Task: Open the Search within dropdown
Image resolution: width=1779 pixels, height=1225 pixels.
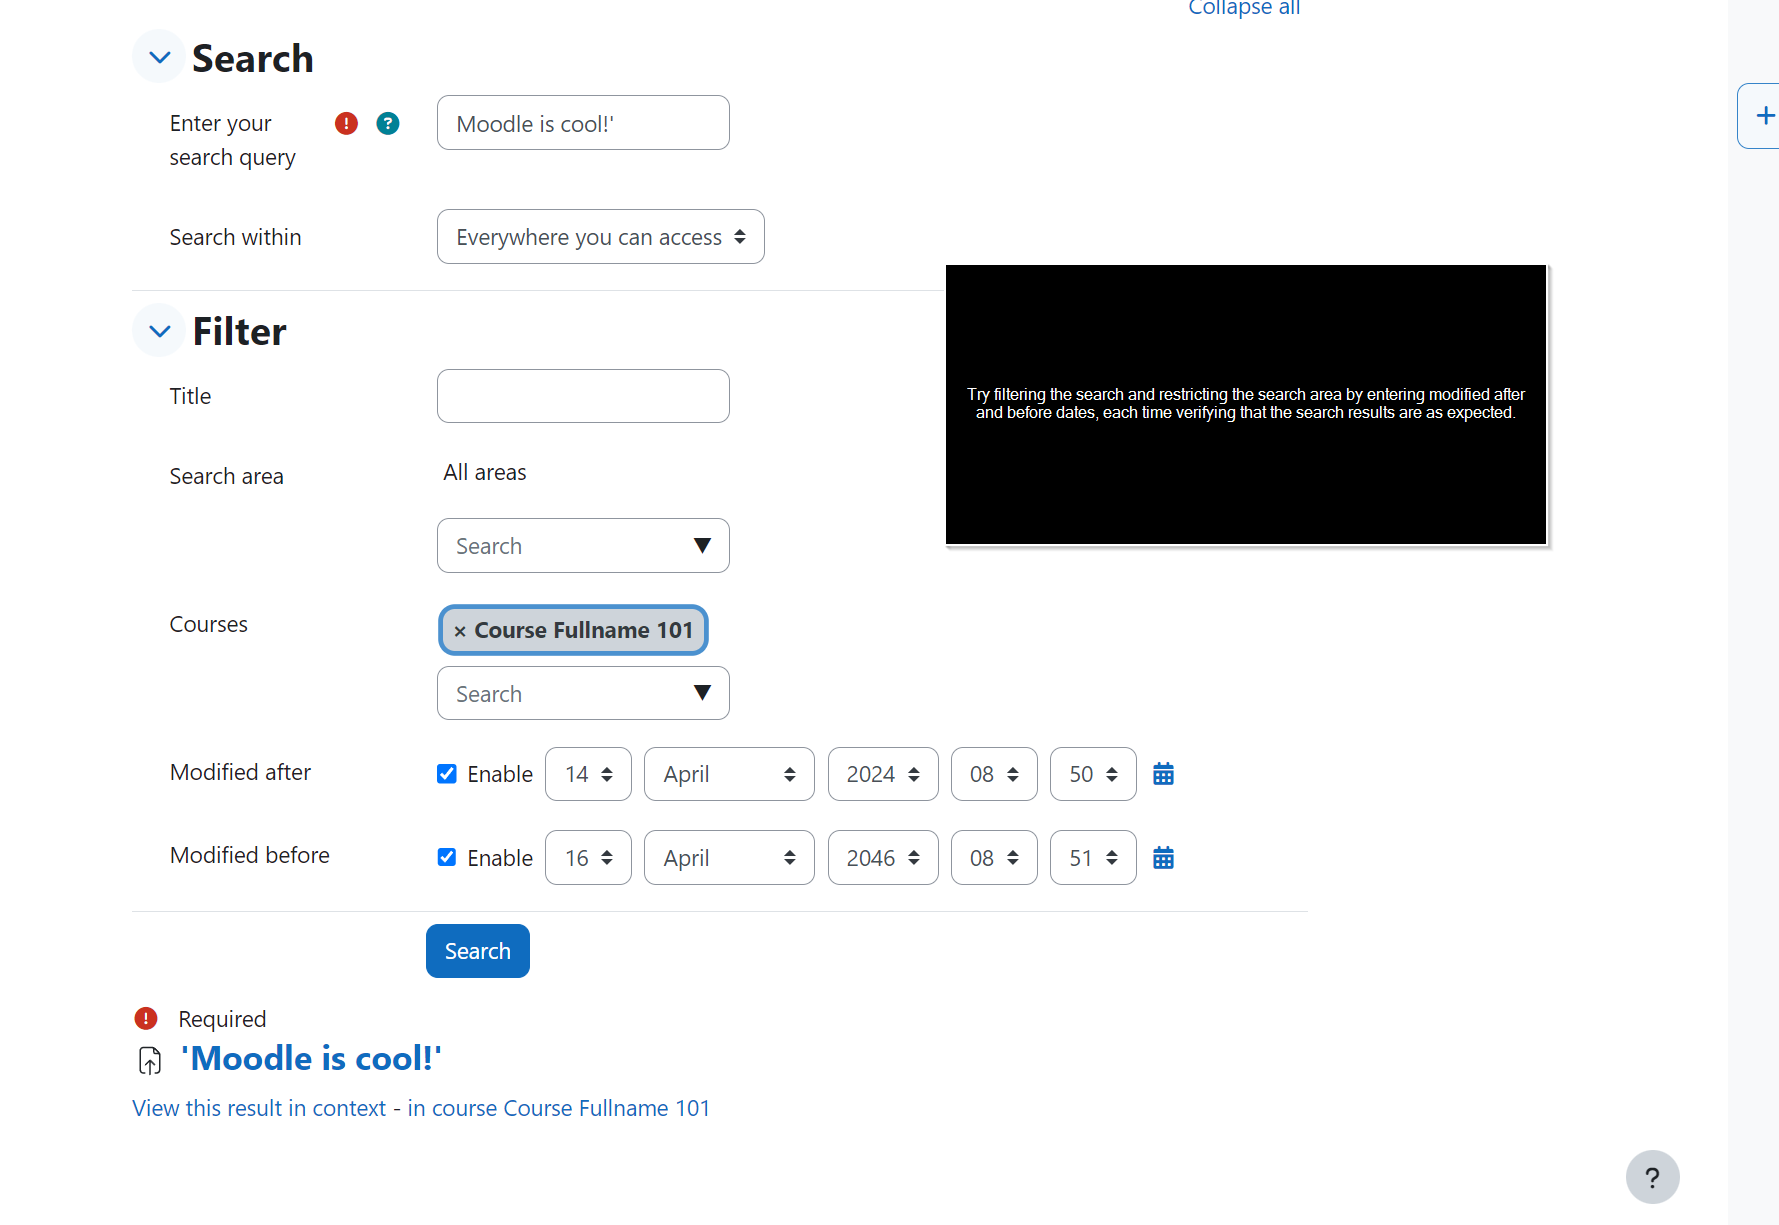Action: [600, 237]
